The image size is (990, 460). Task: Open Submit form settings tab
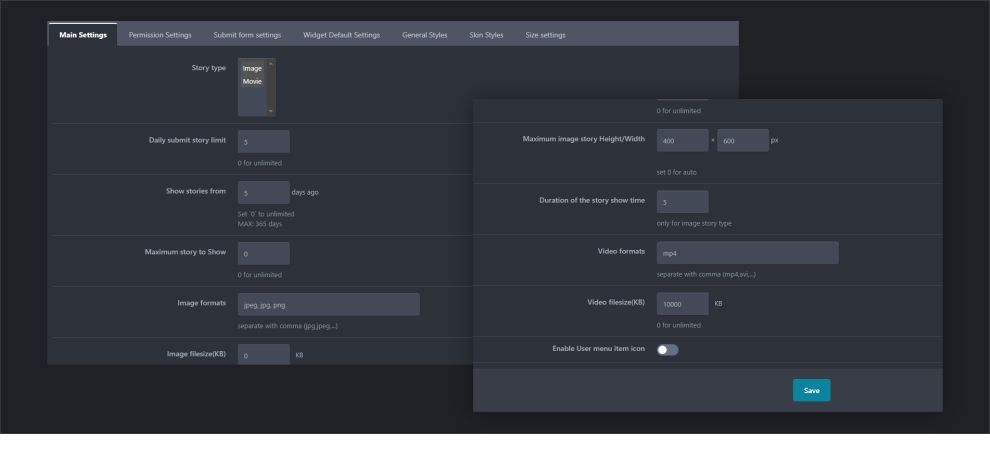(x=247, y=35)
